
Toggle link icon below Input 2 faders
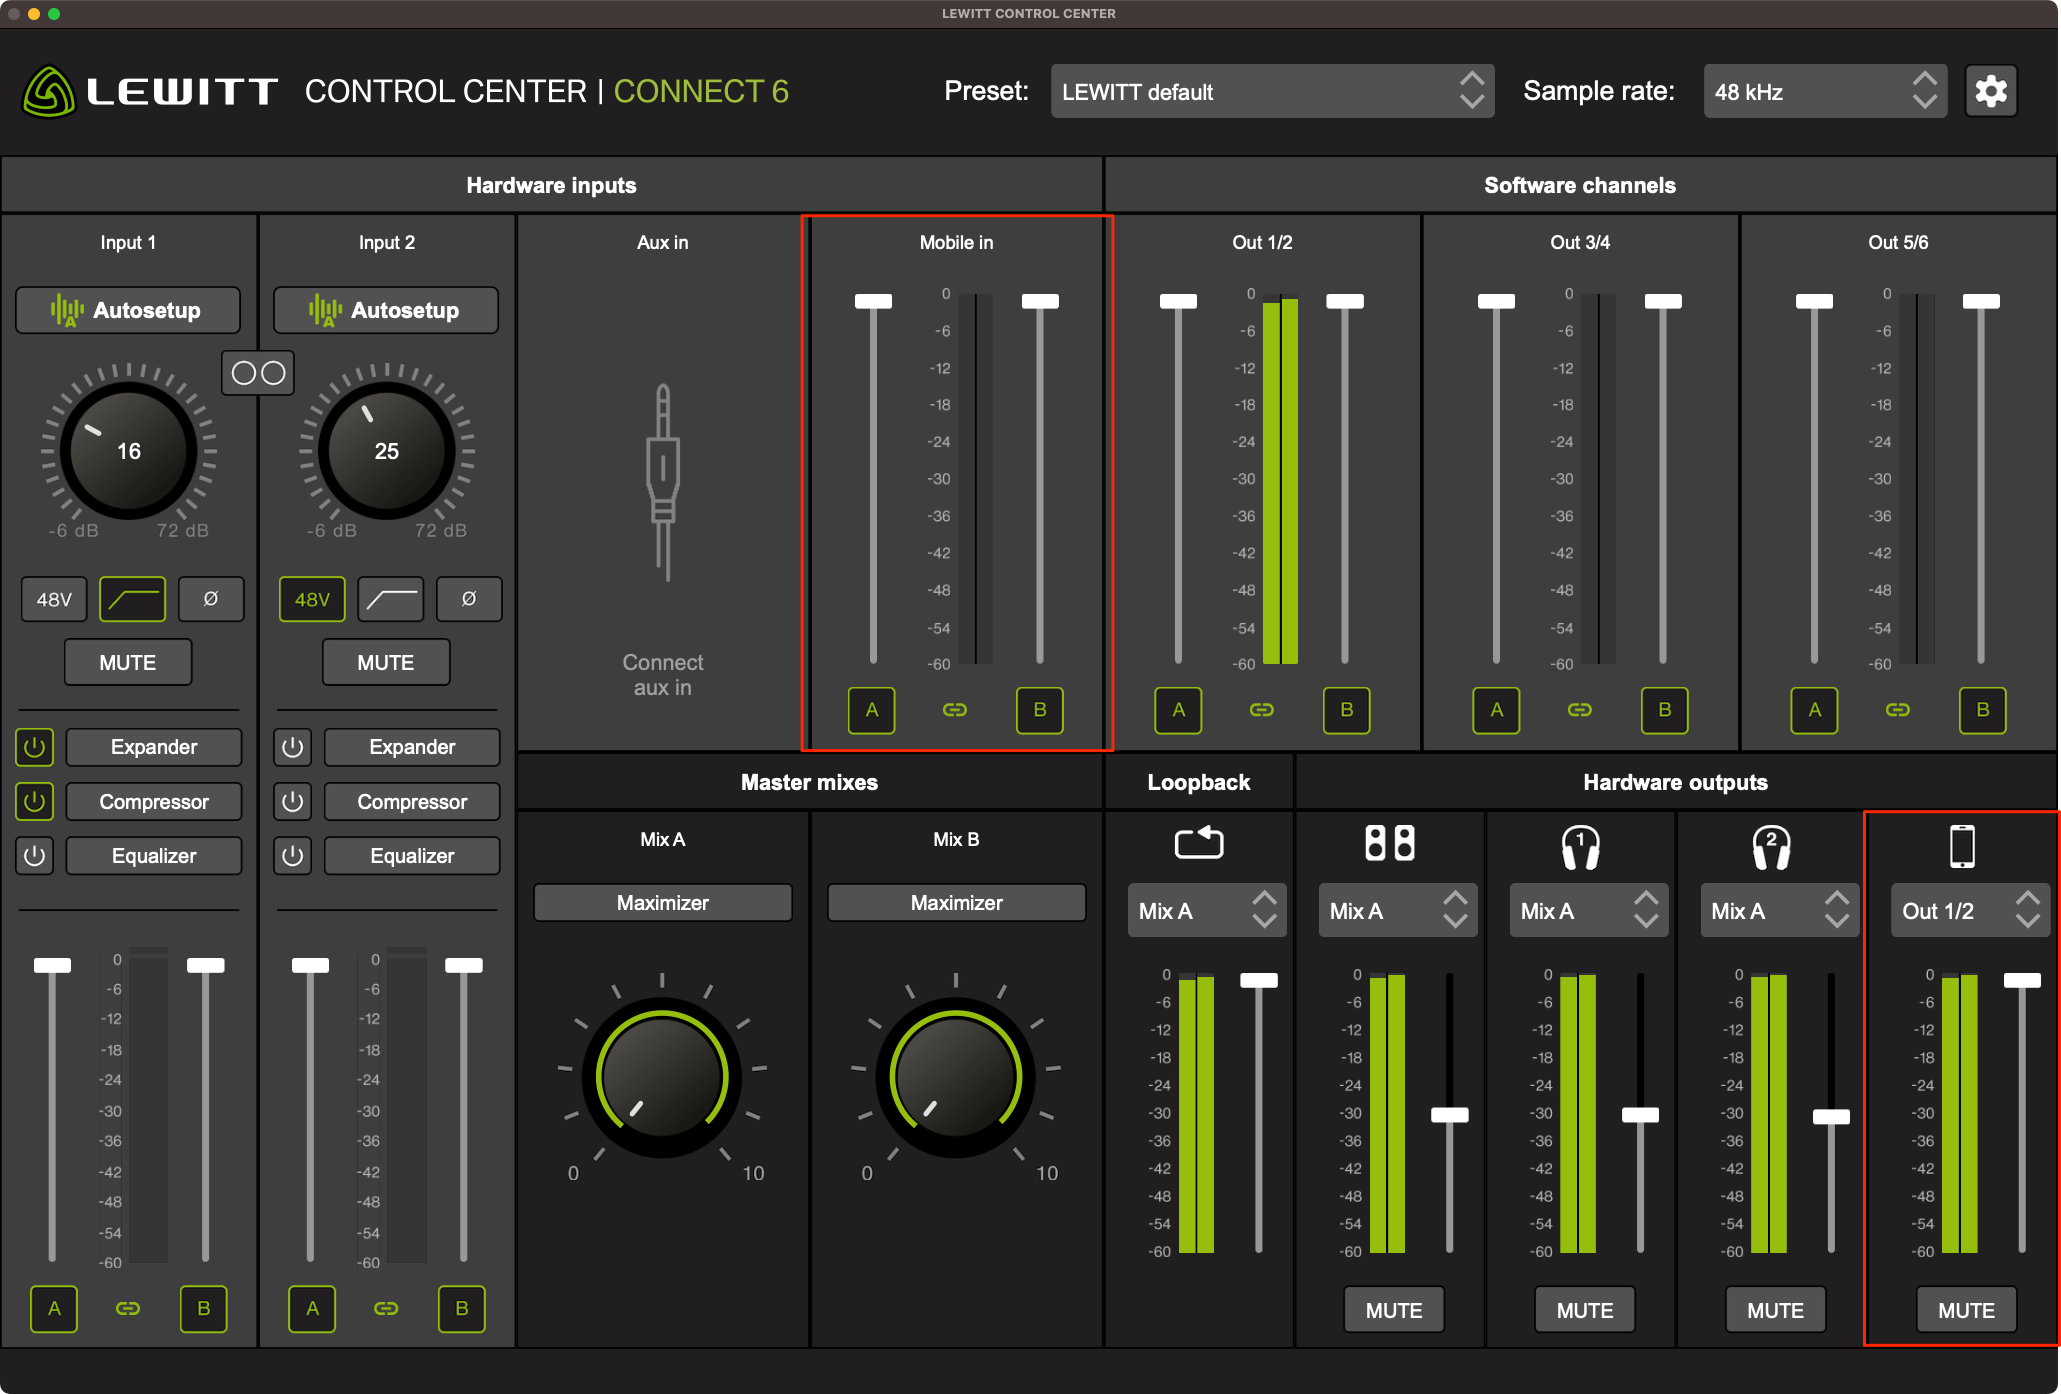click(x=386, y=1308)
